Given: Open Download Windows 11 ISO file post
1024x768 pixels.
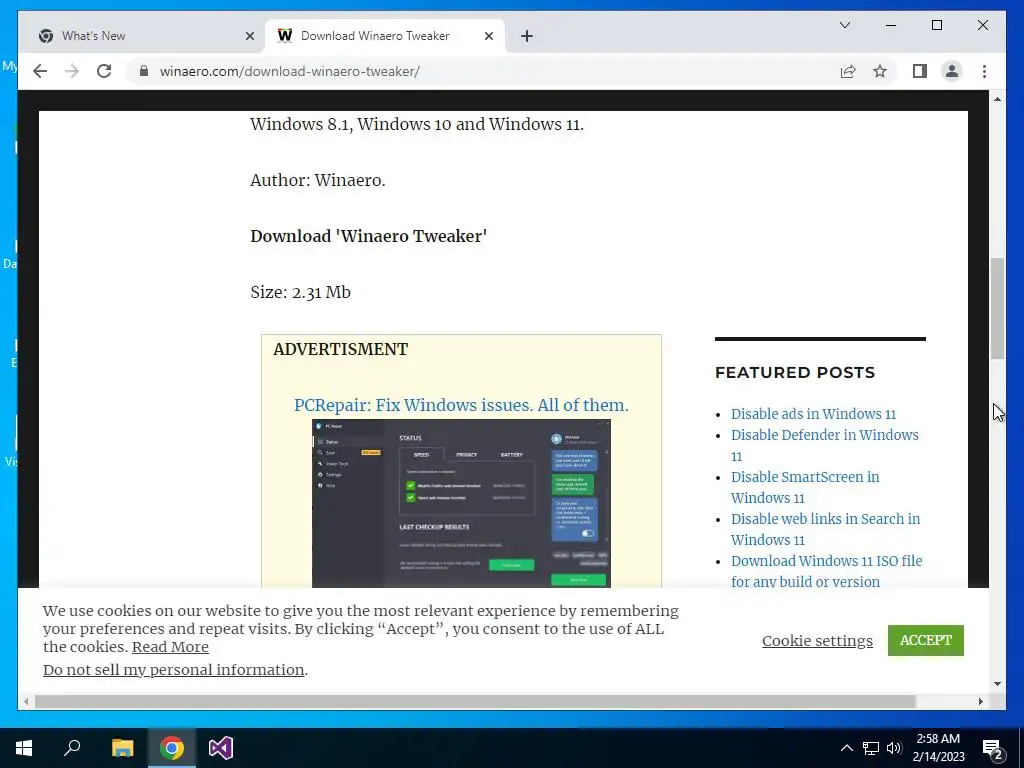Looking at the screenshot, I should pyautogui.click(x=826, y=571).
